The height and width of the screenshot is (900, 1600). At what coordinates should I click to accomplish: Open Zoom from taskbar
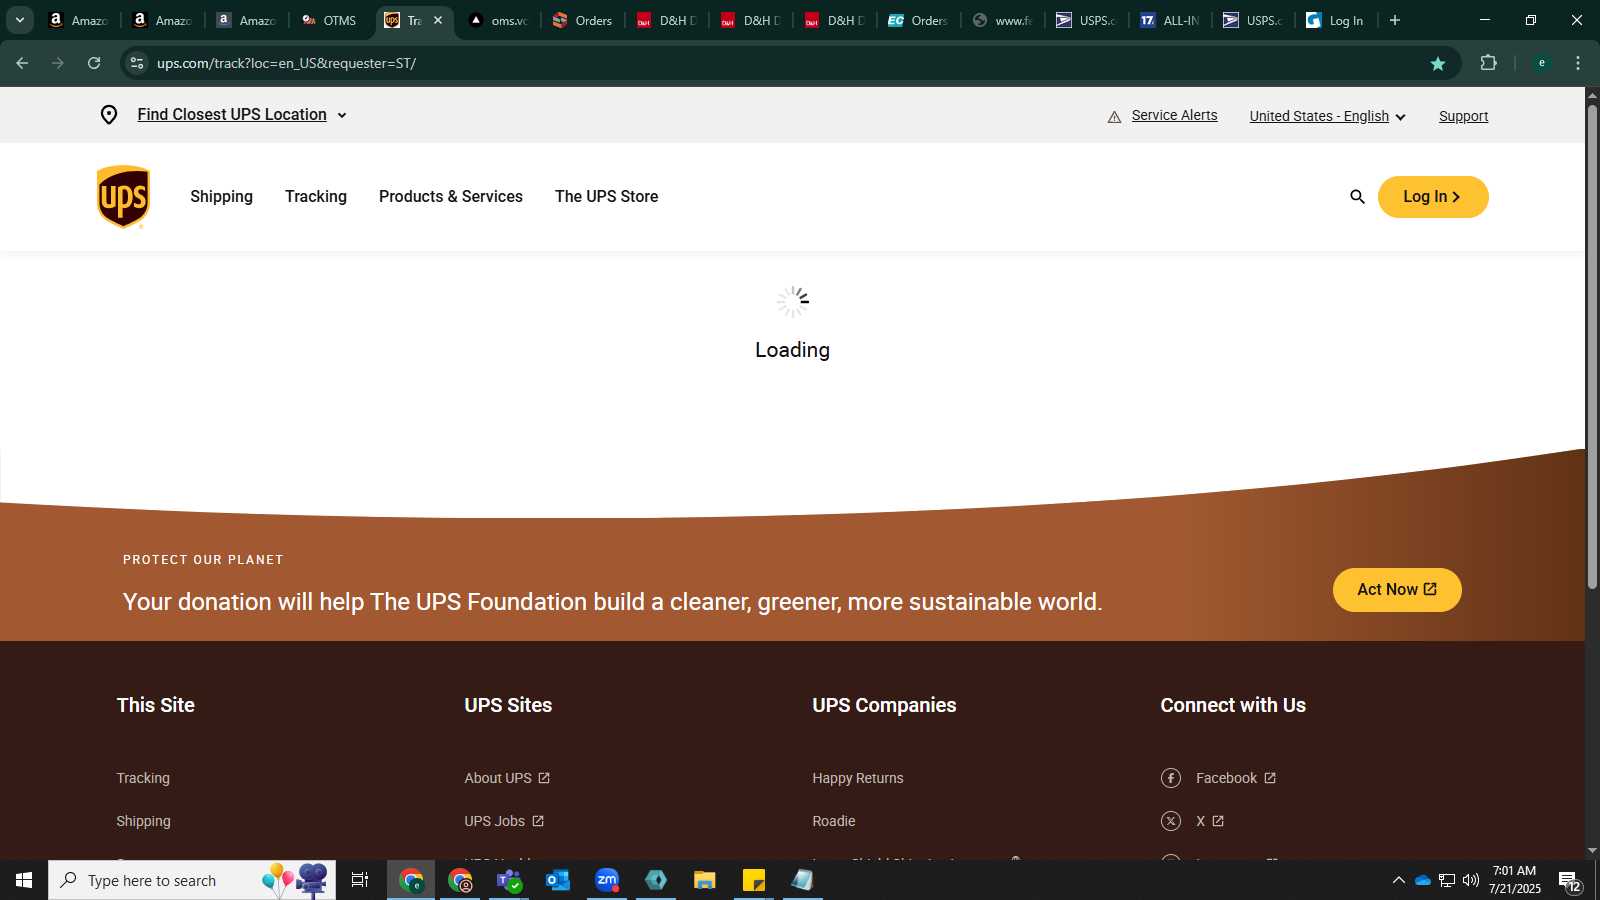point(607,880)
